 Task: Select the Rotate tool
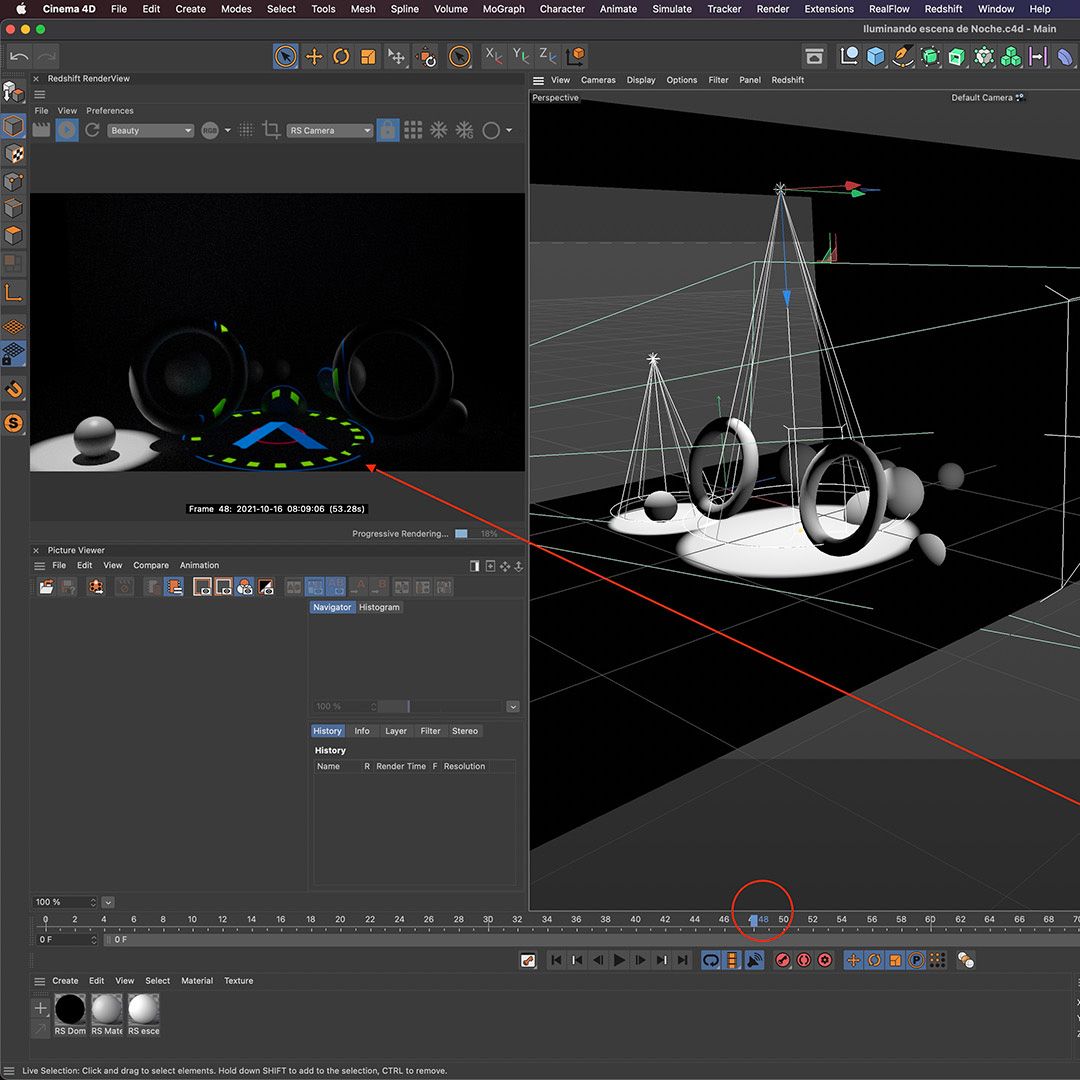click(x=341, y=56)
